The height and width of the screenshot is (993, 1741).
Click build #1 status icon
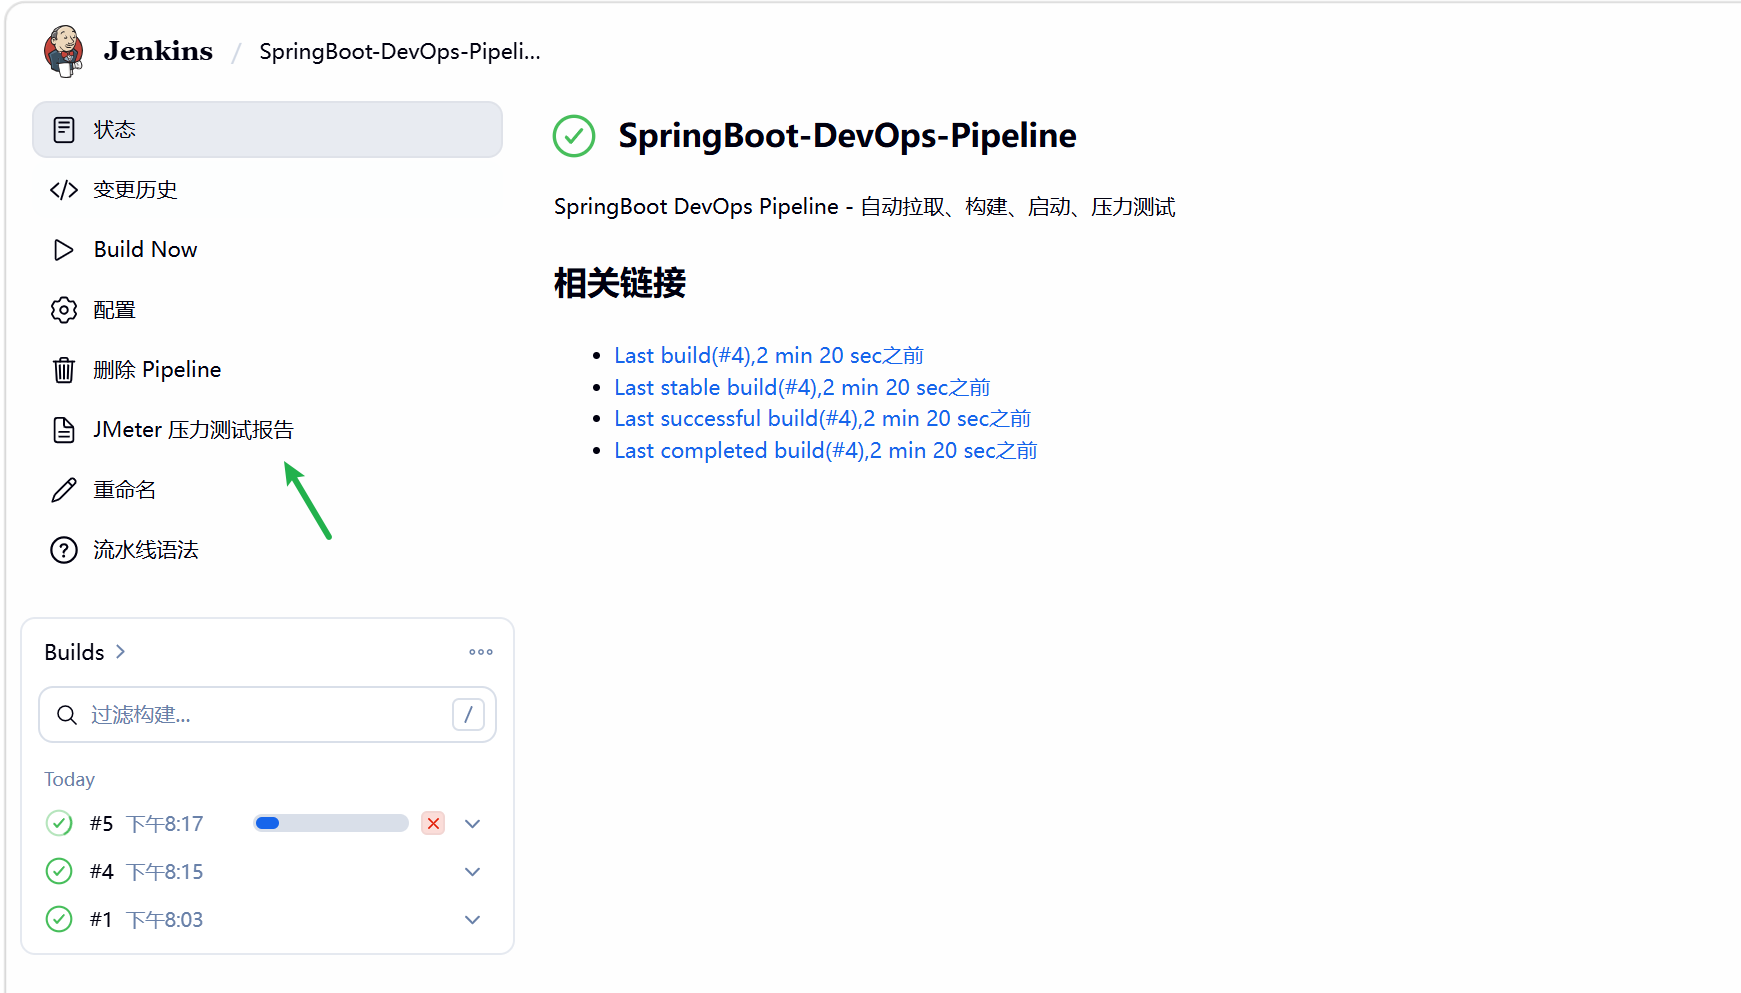59,919
